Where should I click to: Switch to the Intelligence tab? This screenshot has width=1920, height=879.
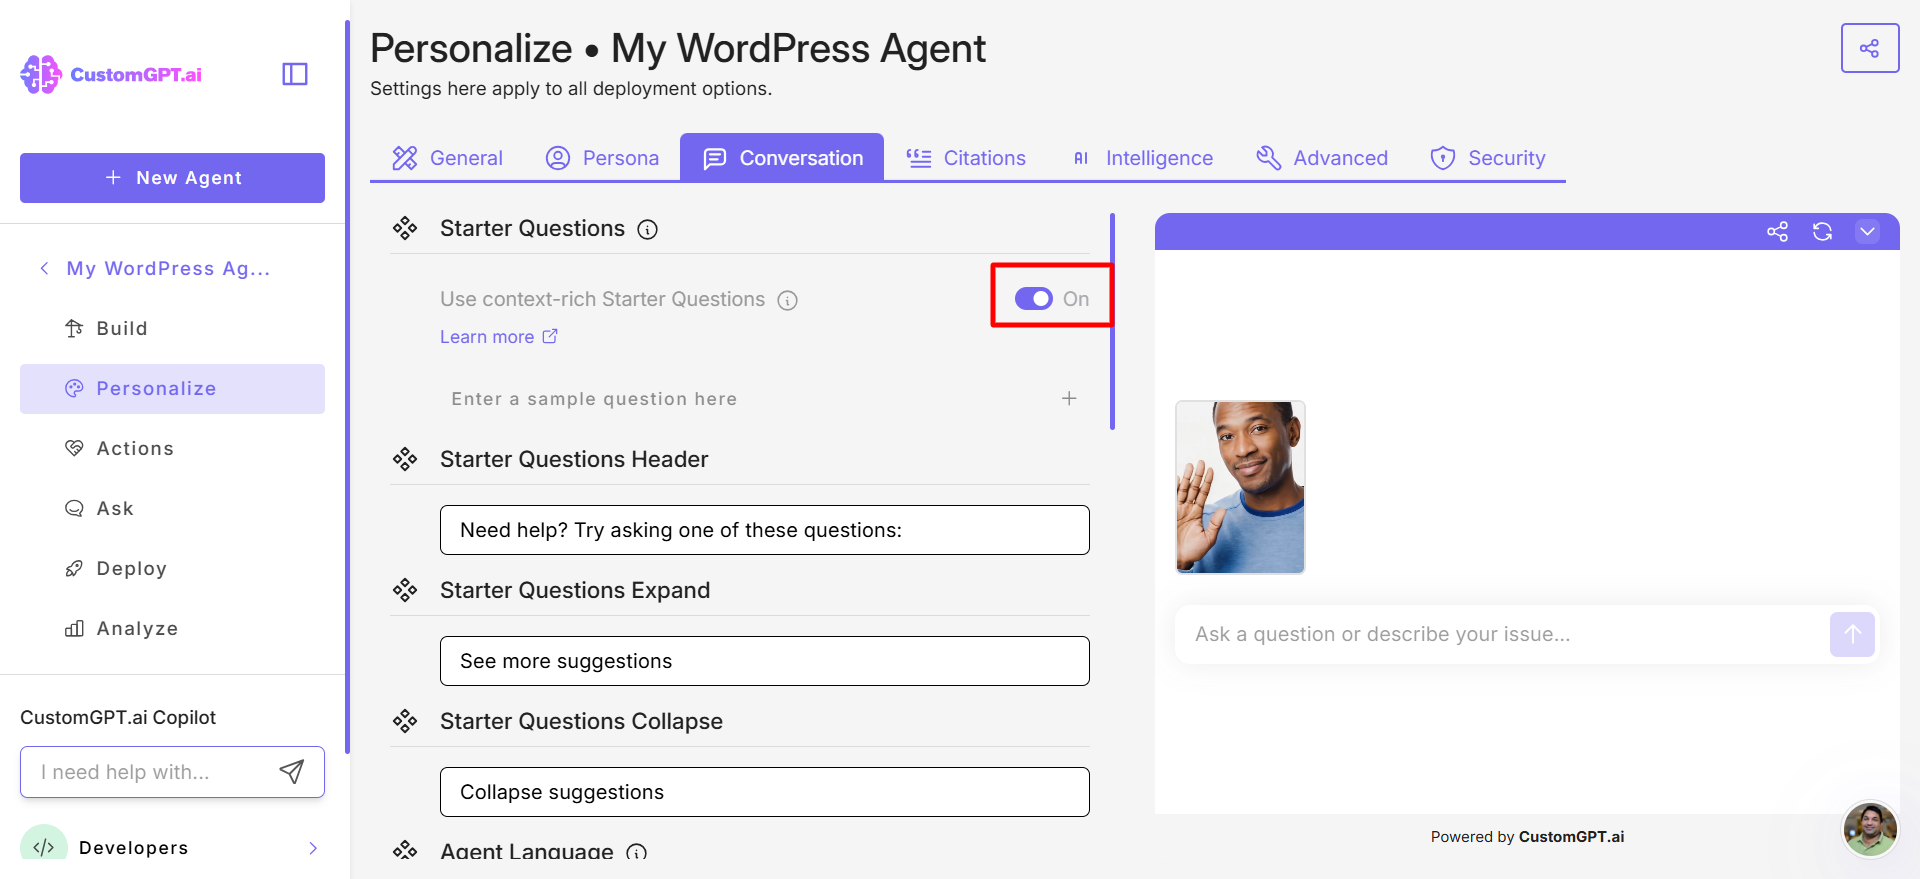pyautogui.click(x=1142, y=158)
